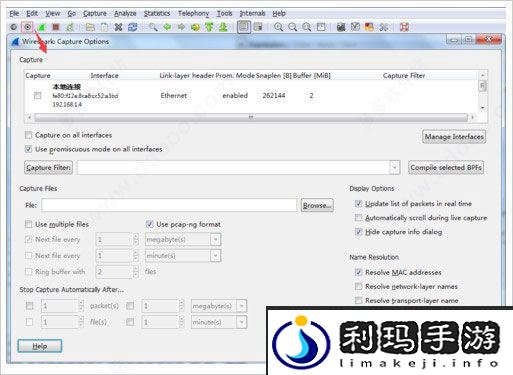Open the Statistics menu
The width and height of the screenshot is (513, 375).
tap(157, 13)
